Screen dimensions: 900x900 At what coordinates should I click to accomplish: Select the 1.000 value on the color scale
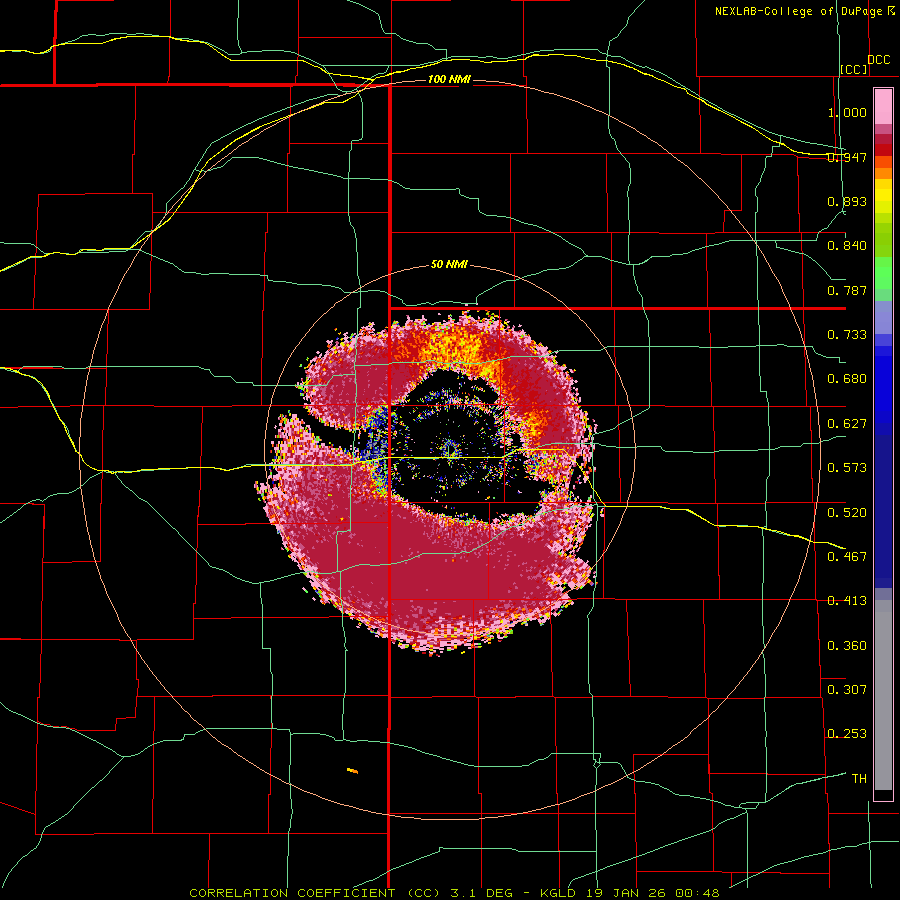847,112
